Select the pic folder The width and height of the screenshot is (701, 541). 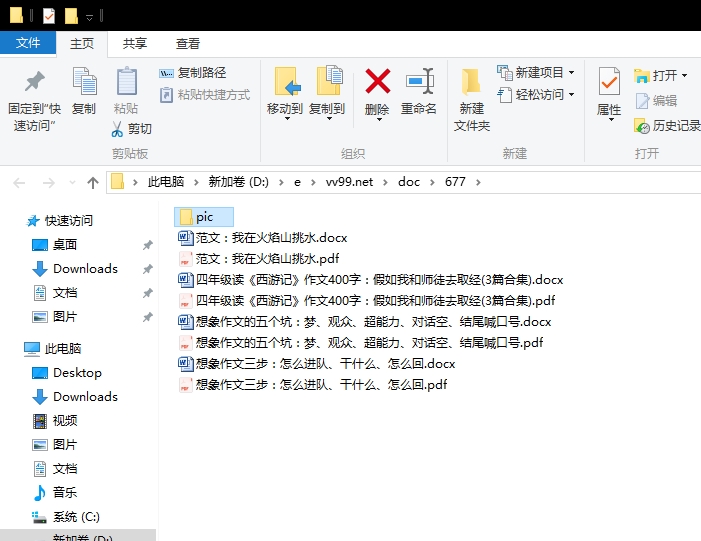(x=204, y=217)
